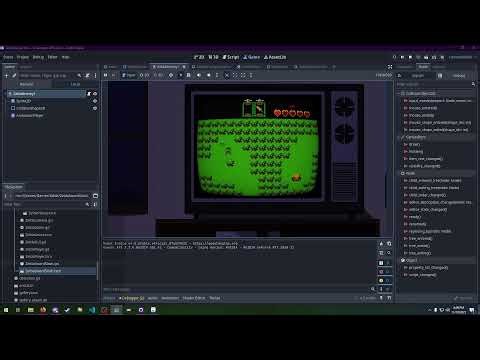Click the copy output icon
Screen dimensions: 480x360
point(389,244)
